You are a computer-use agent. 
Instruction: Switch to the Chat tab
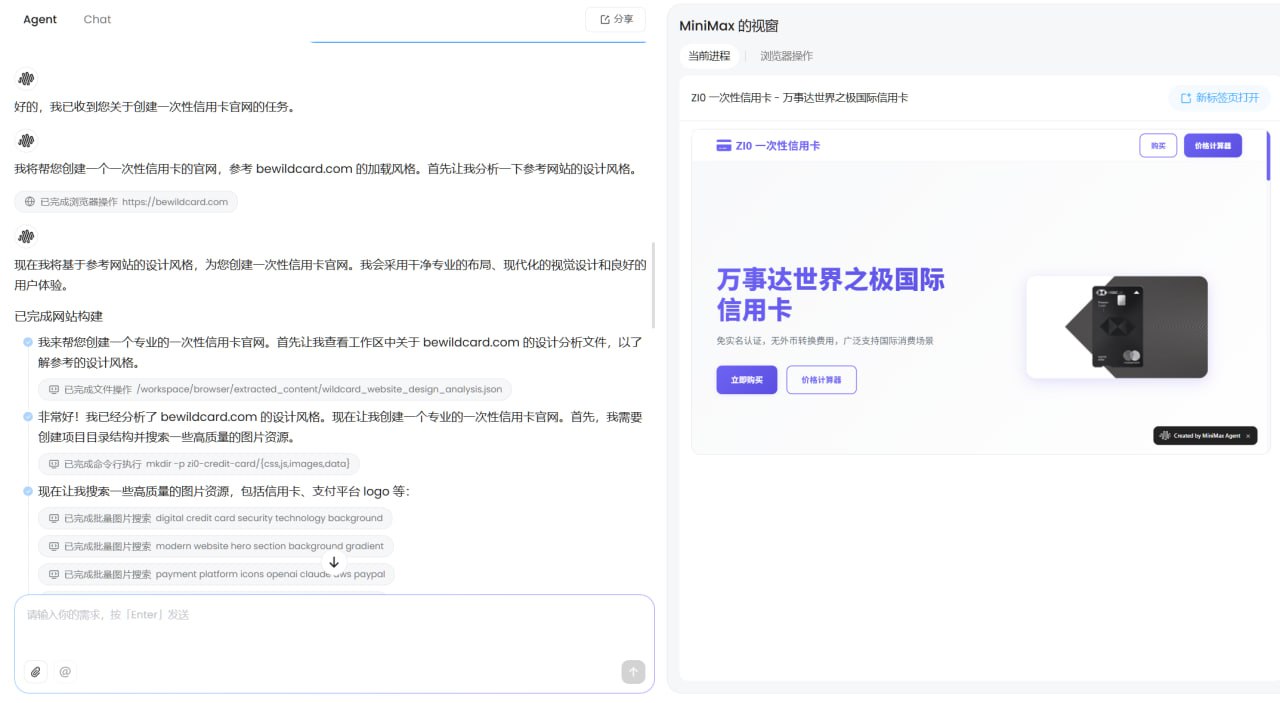tap(97, 19)
